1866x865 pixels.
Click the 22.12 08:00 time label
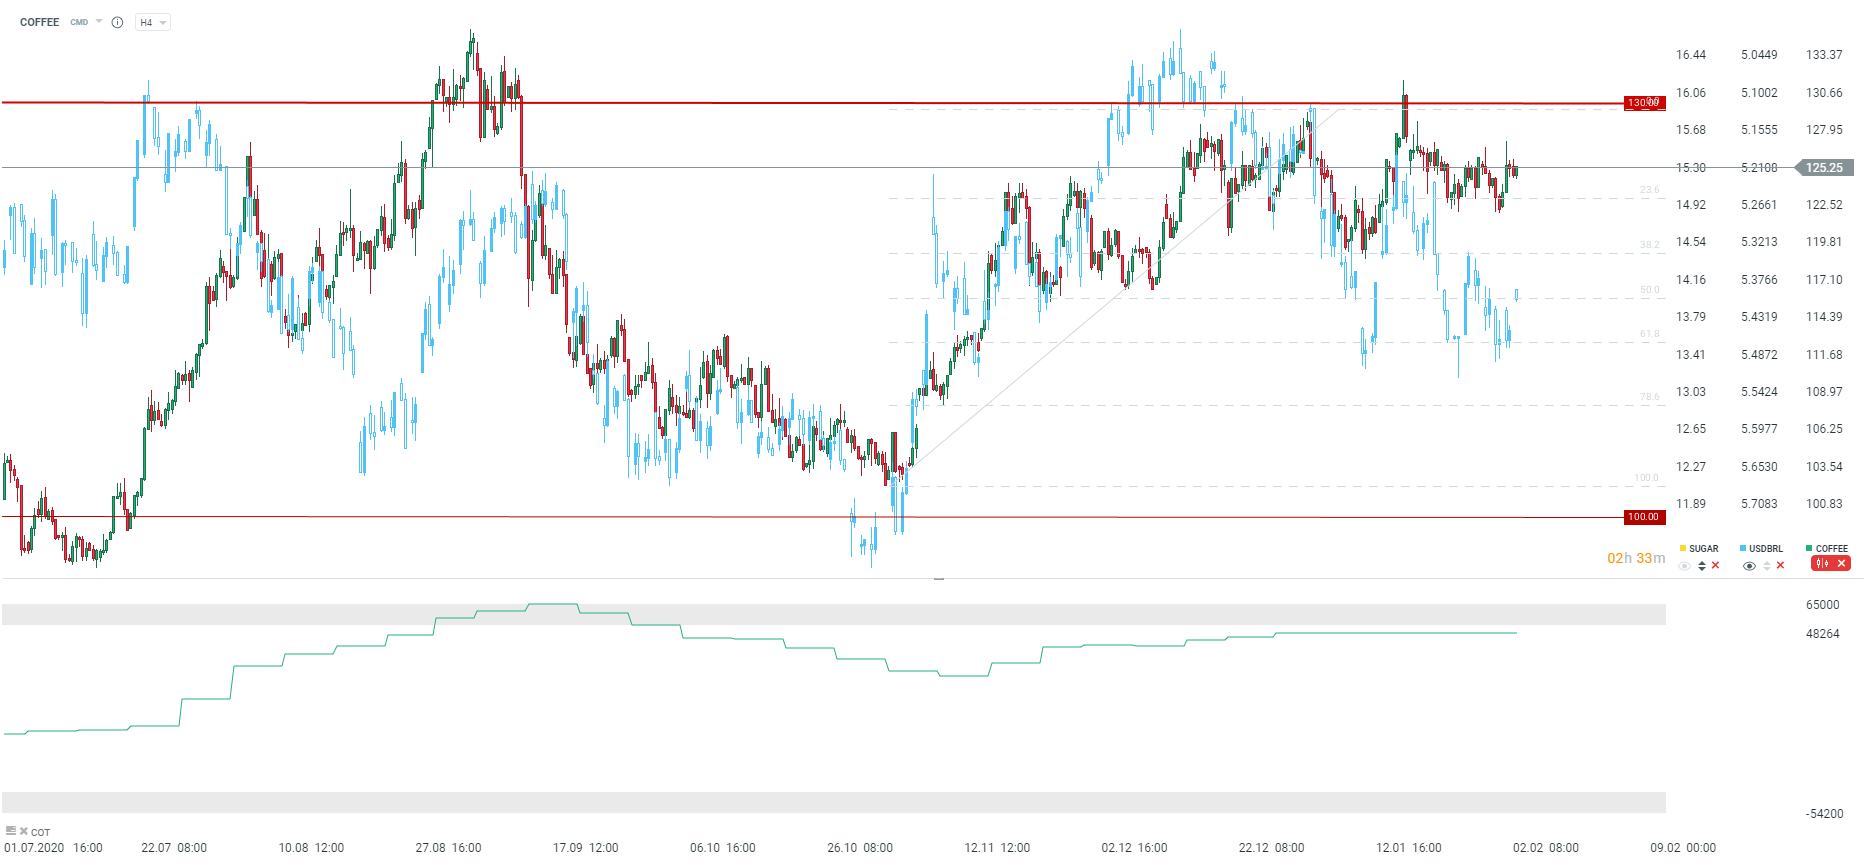[1271, 848]
